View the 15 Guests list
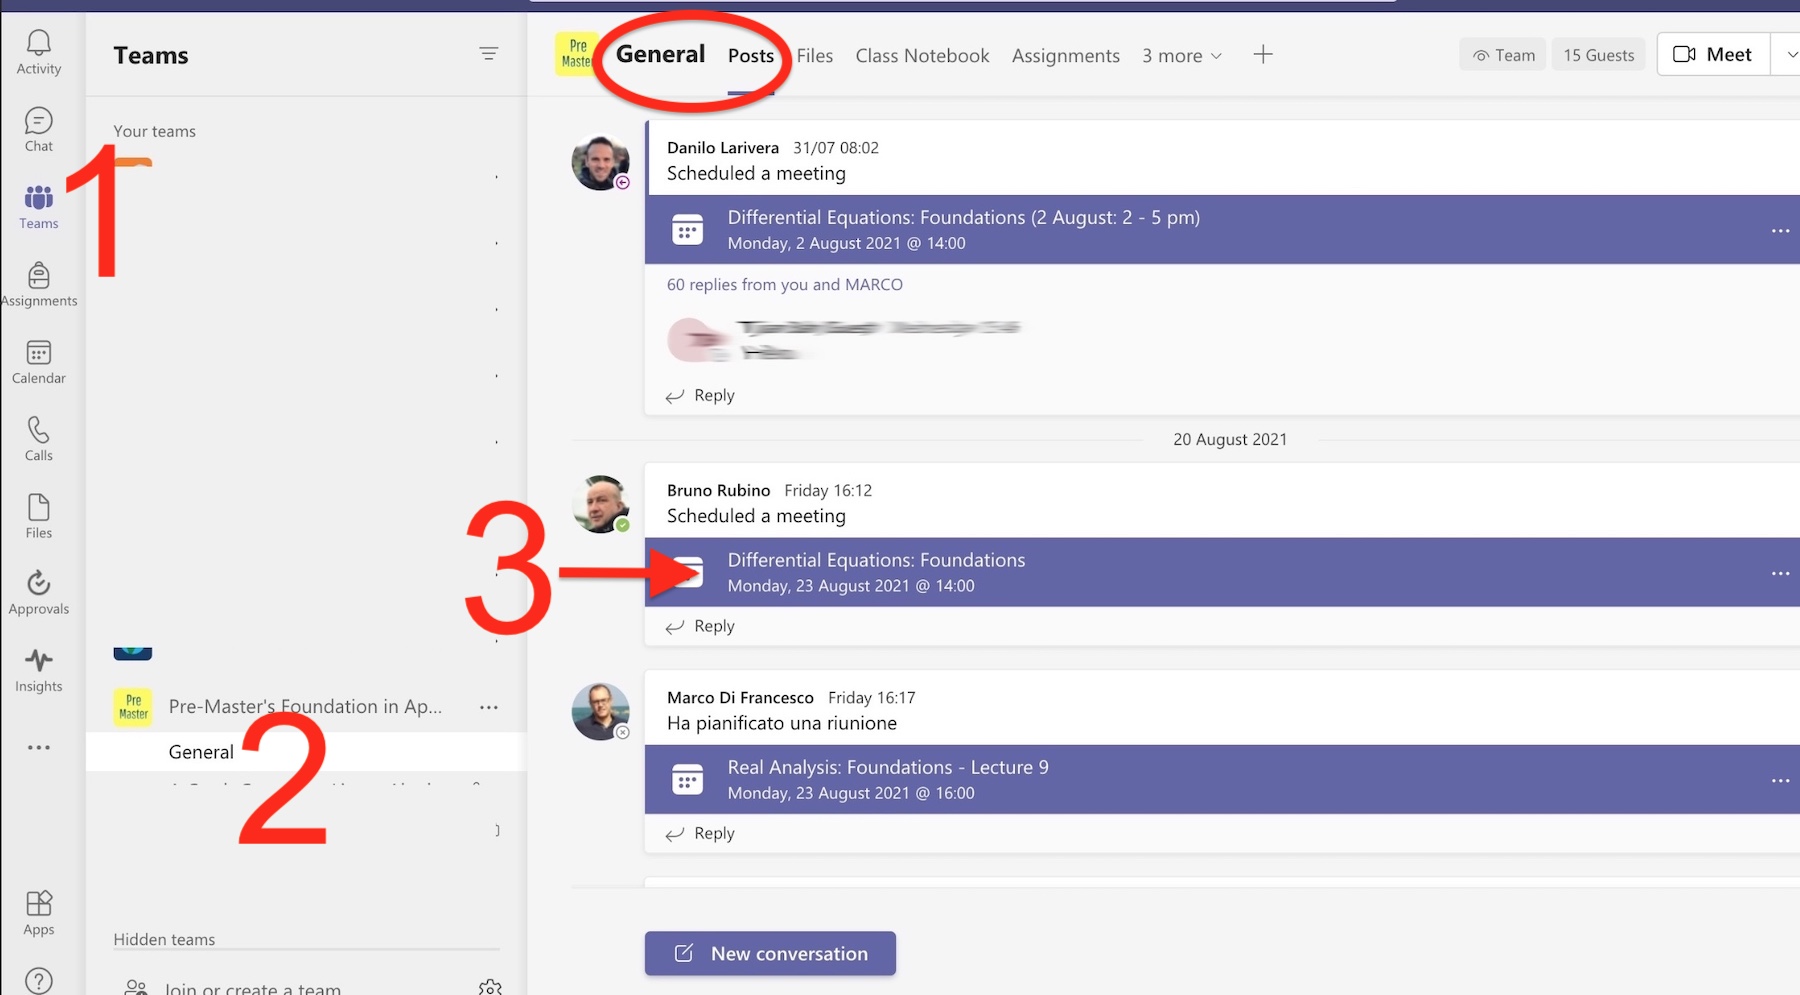 pos(1599,55)
